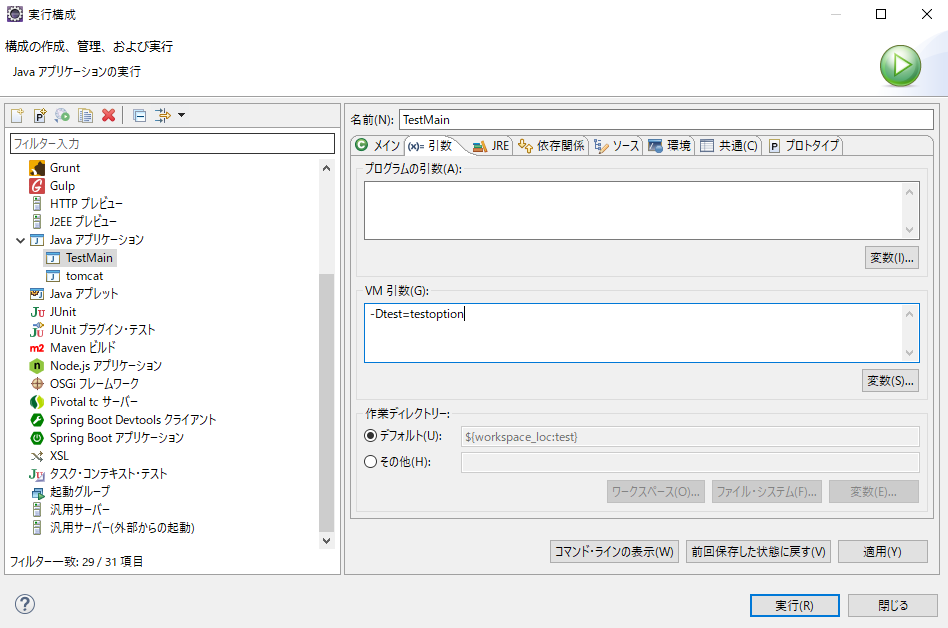Collapse all tree items in toolbar
948x628 pixels.
[140, 115]
